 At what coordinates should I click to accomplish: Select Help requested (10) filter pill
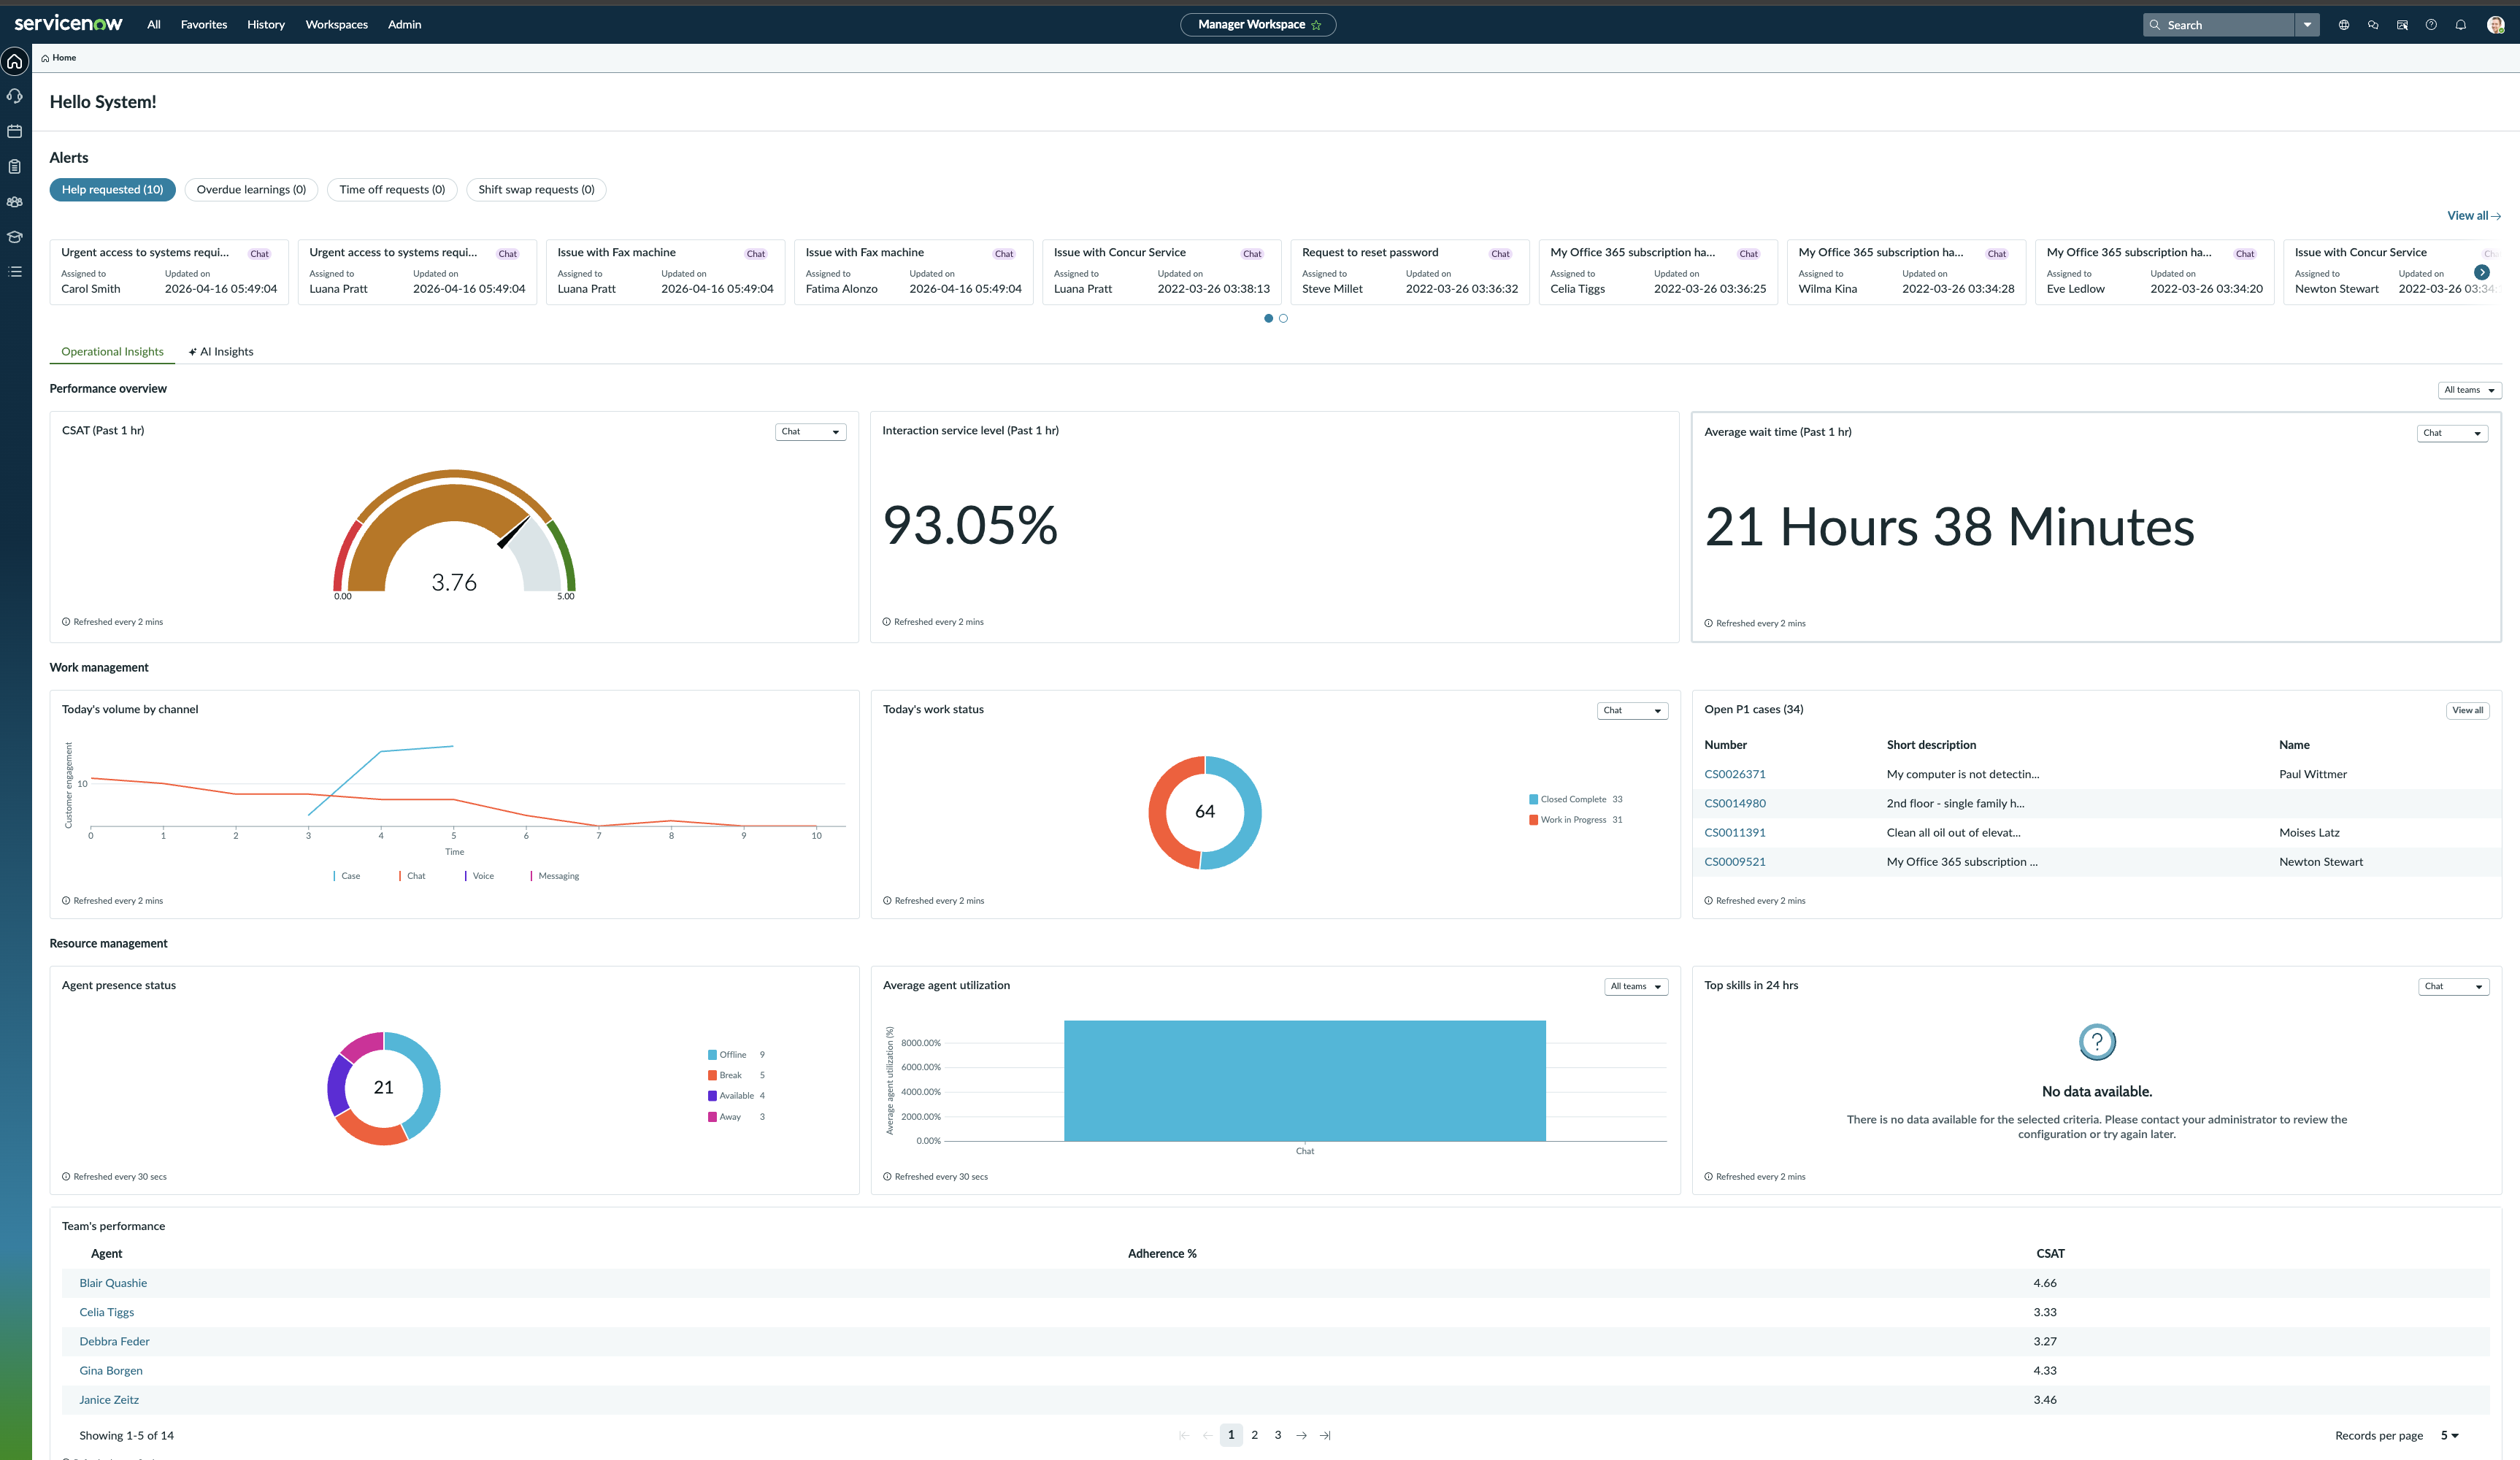tap(112, 190)
